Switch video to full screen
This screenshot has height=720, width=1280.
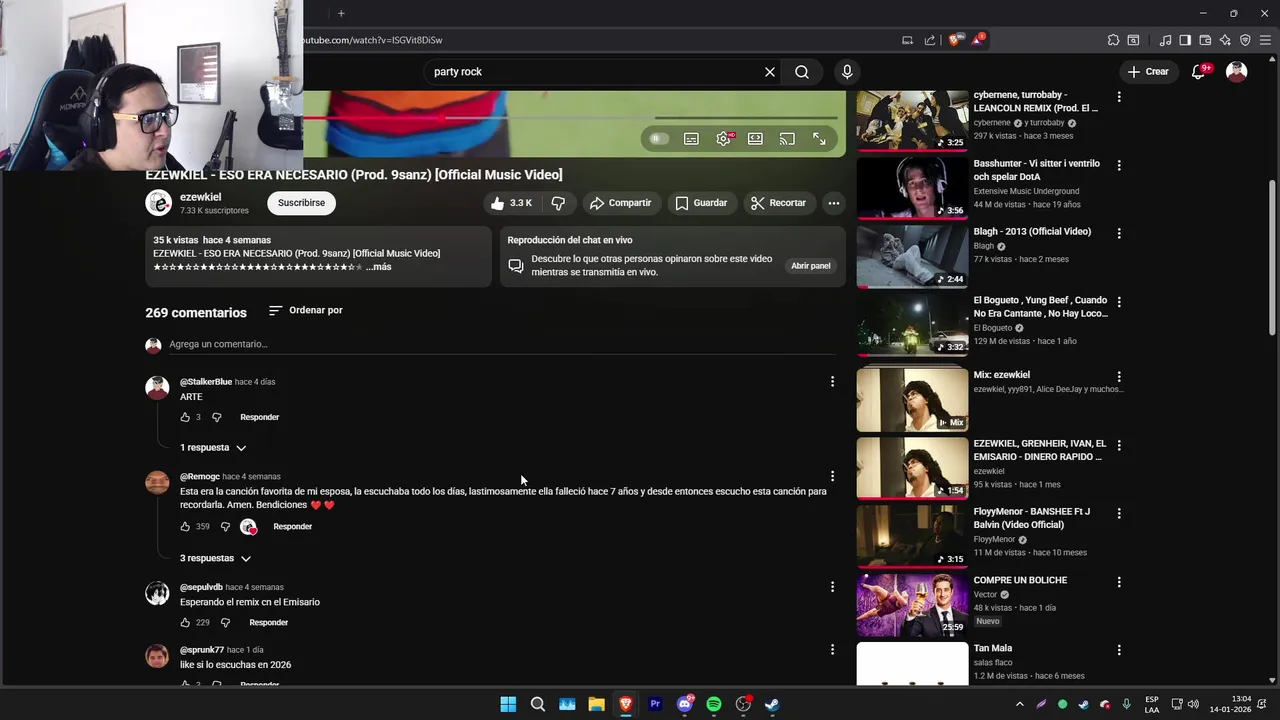click(819, 139)
